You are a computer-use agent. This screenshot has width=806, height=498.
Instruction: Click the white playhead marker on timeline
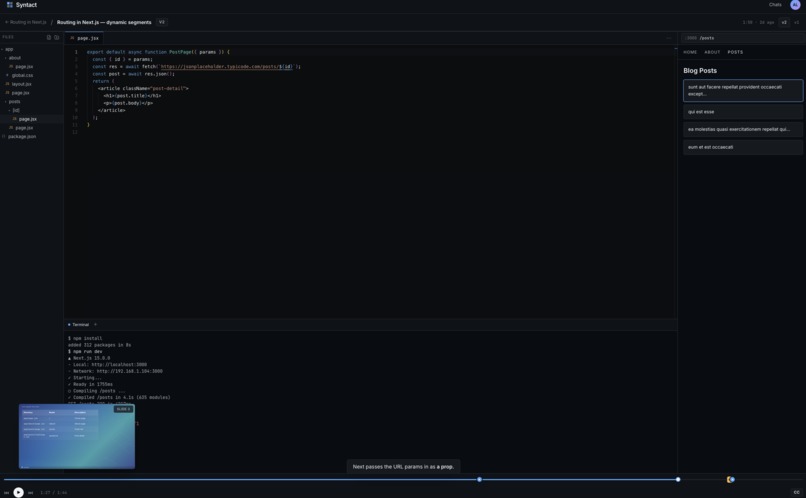coord(678,479)
